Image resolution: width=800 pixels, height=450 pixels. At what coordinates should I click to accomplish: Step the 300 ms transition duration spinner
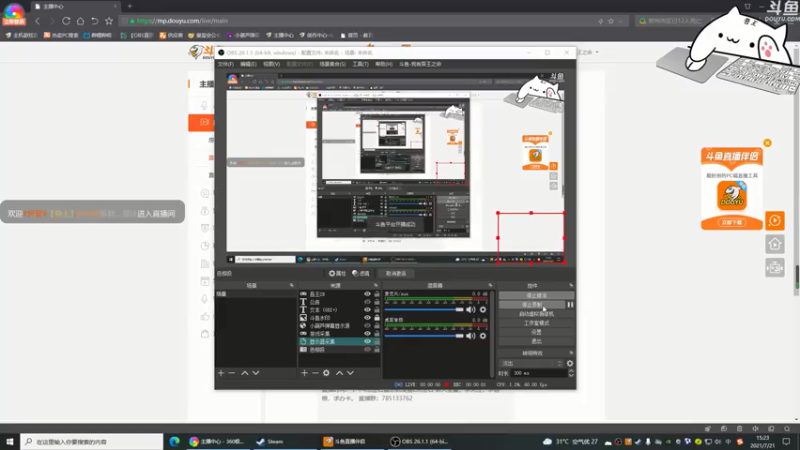(571, 373)
